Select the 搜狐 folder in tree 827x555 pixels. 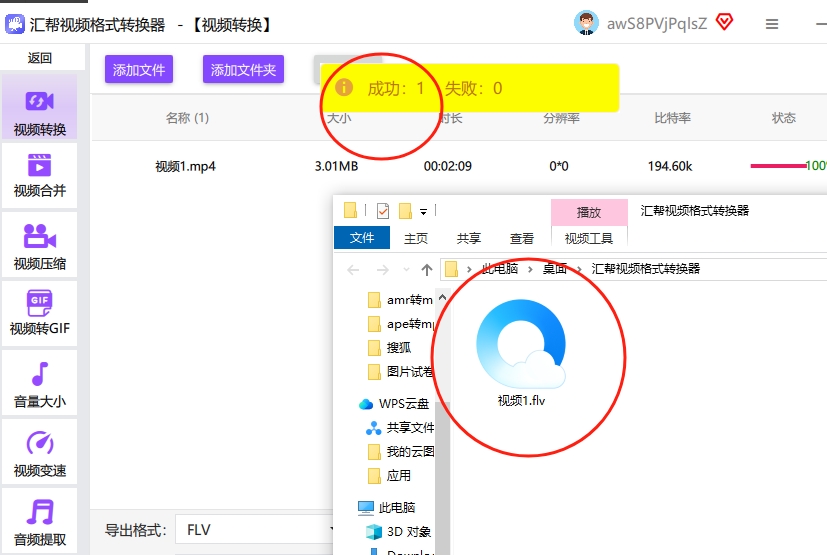point(389,348)
